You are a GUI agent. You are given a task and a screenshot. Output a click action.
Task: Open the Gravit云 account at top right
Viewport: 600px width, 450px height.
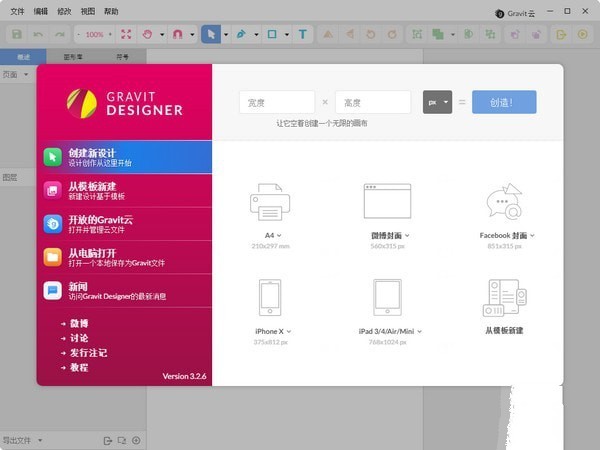[x=515, y=14]
